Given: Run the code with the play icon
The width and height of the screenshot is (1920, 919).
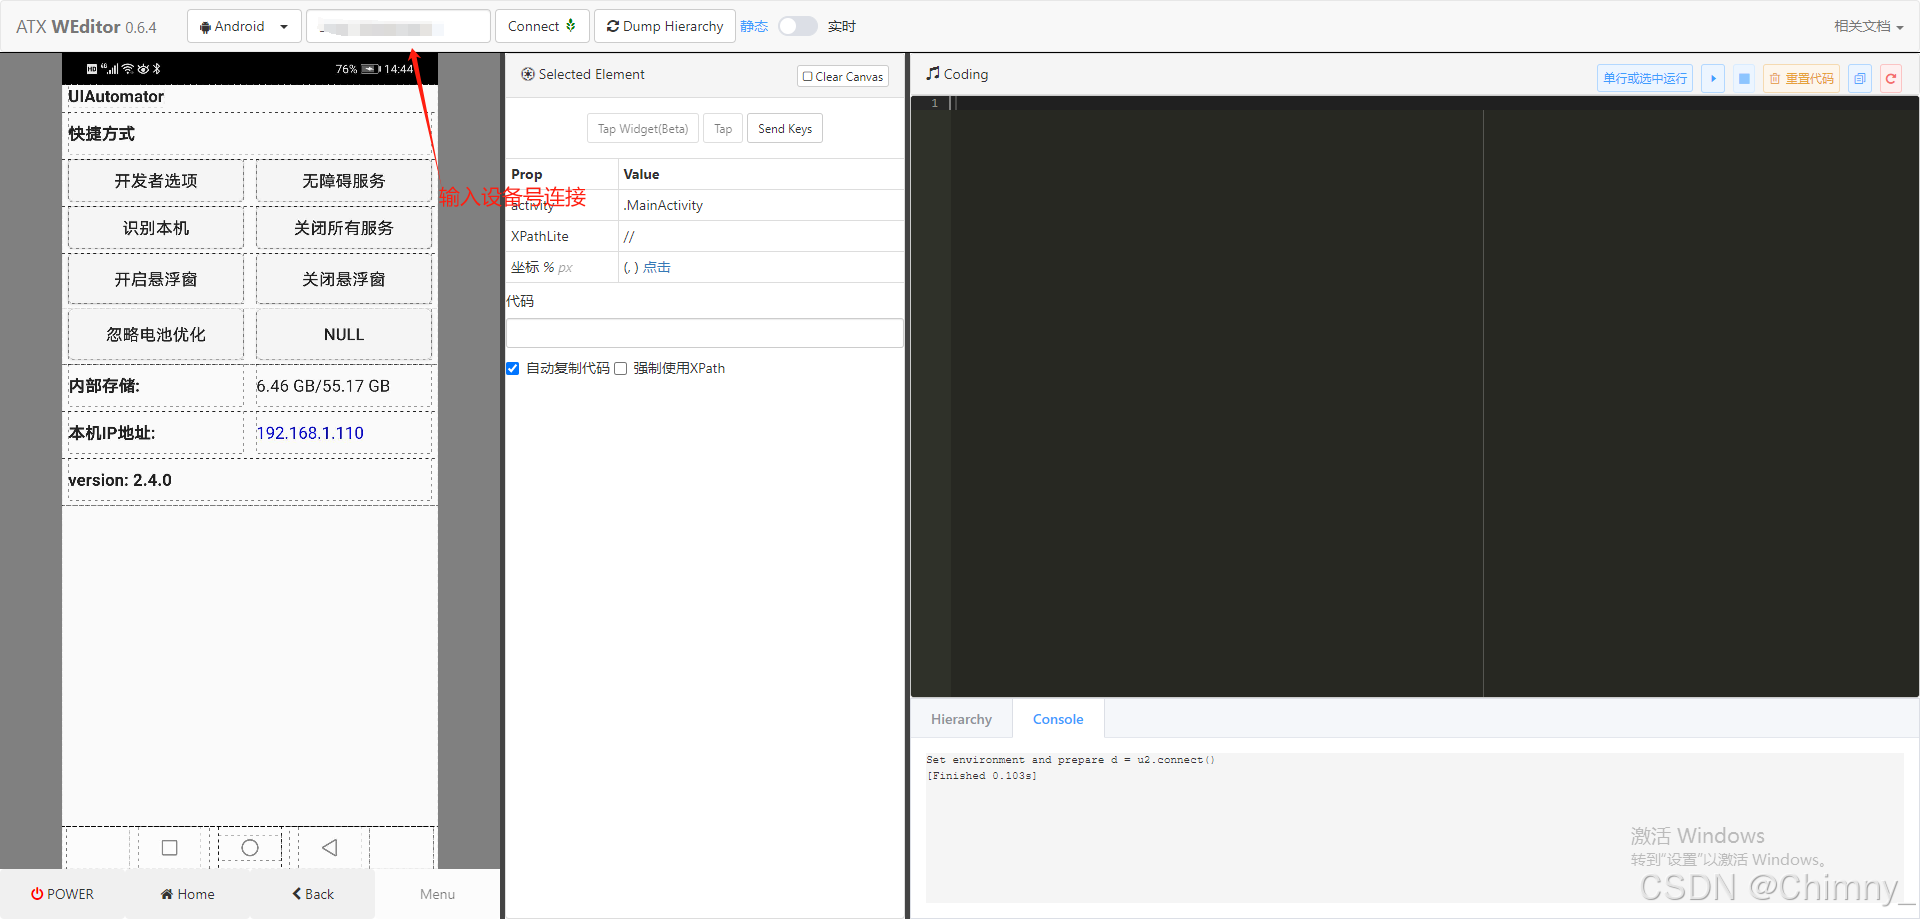Looking at the screenshot, I should click(1713, 78).
